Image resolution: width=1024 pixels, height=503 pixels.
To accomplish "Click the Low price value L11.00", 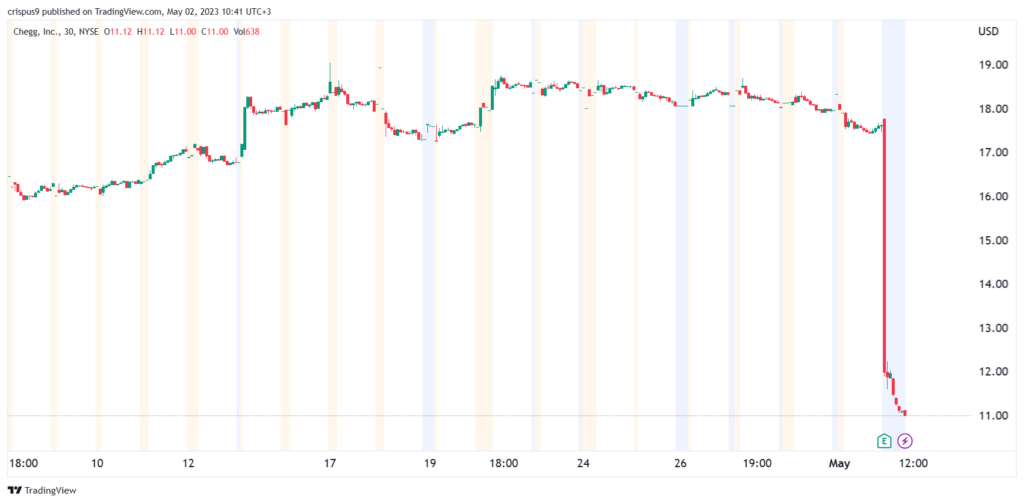I will click(x=184, y=32).
